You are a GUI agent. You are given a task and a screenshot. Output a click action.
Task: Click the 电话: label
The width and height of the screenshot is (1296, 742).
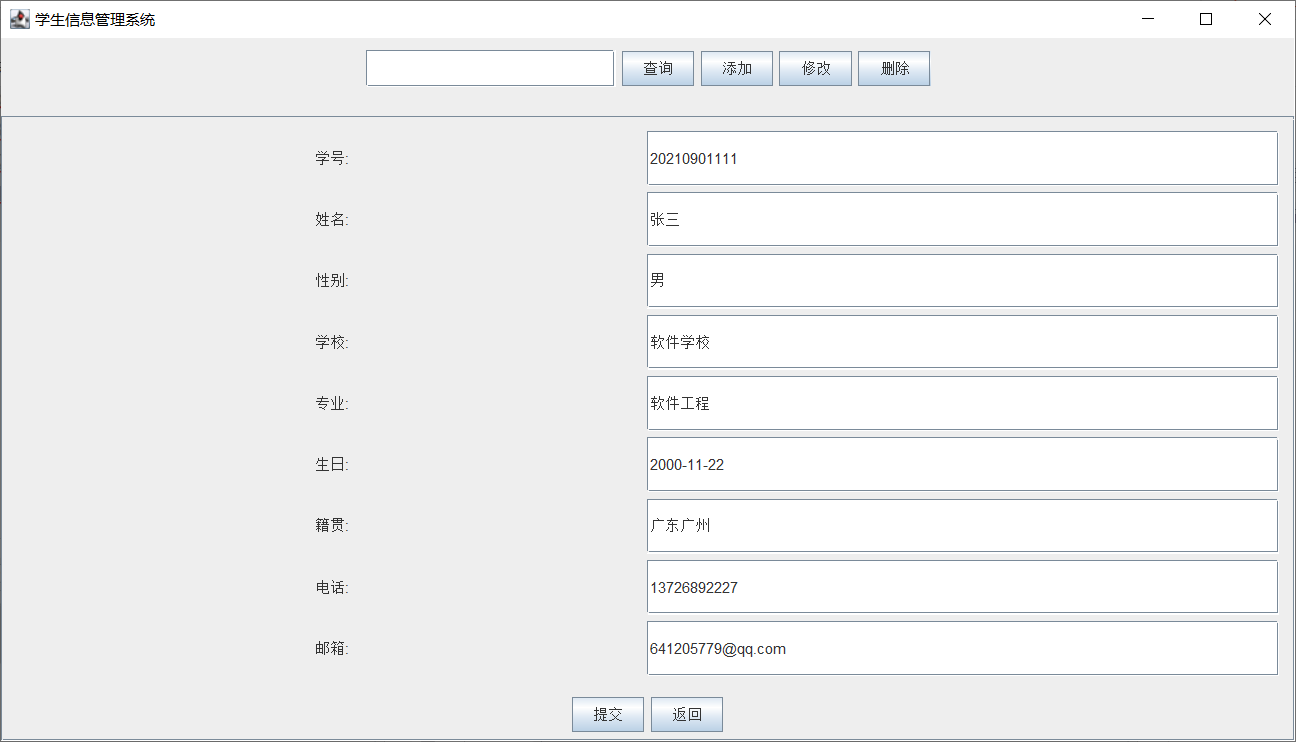pyautogui.click(x=332, y=587)
